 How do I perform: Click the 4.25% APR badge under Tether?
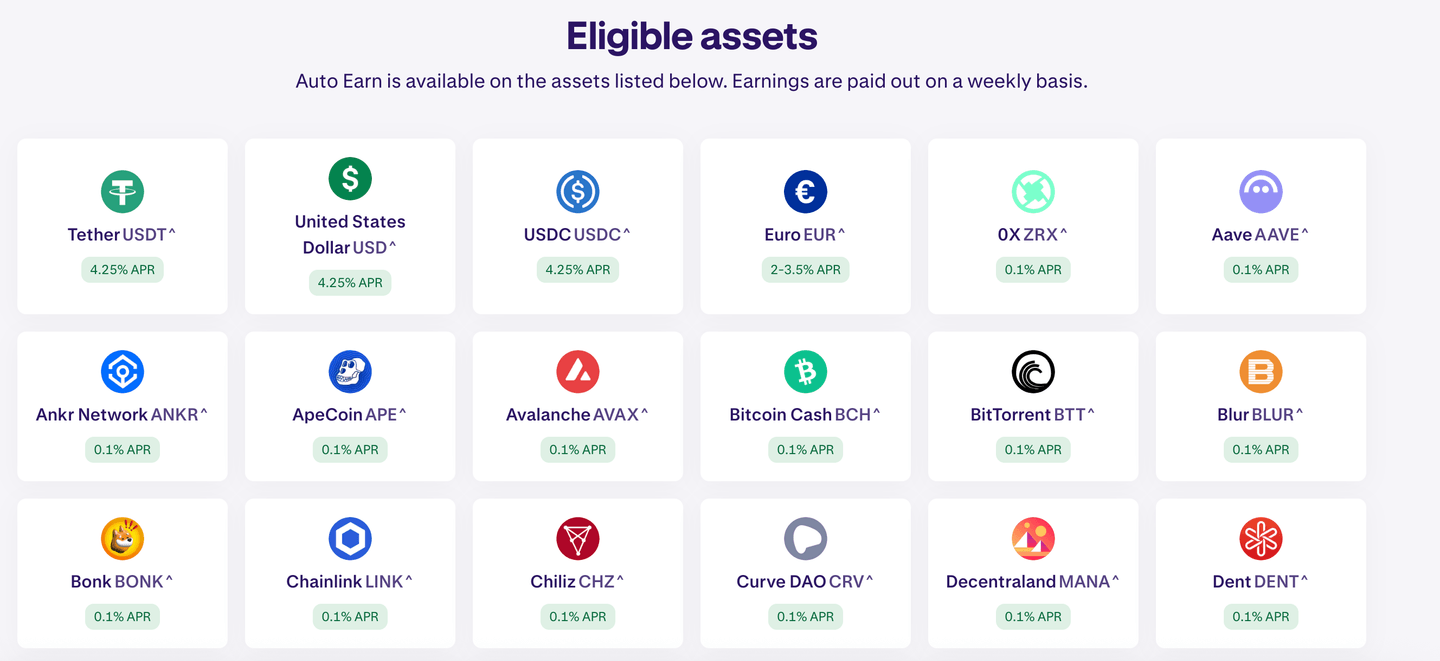pyautogui.click(x=122, y=270)
